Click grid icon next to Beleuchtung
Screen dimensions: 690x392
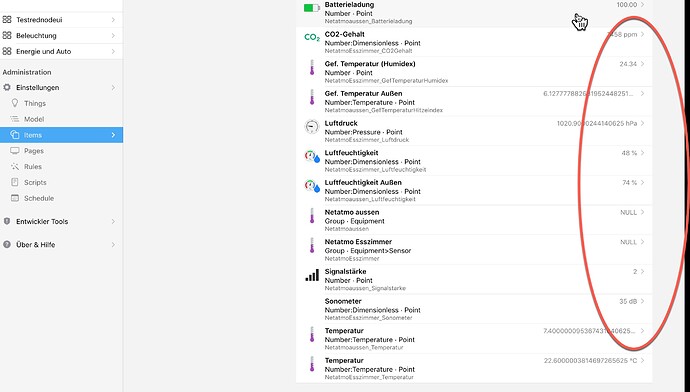(x=7, y=35)
